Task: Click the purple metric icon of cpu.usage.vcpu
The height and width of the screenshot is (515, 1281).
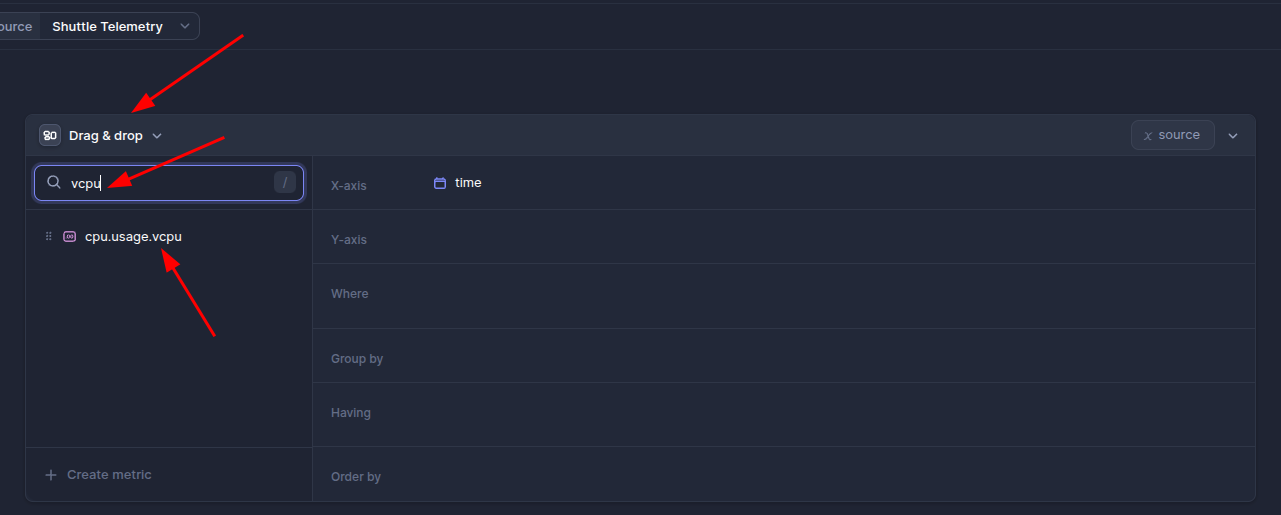Action: 69,237
